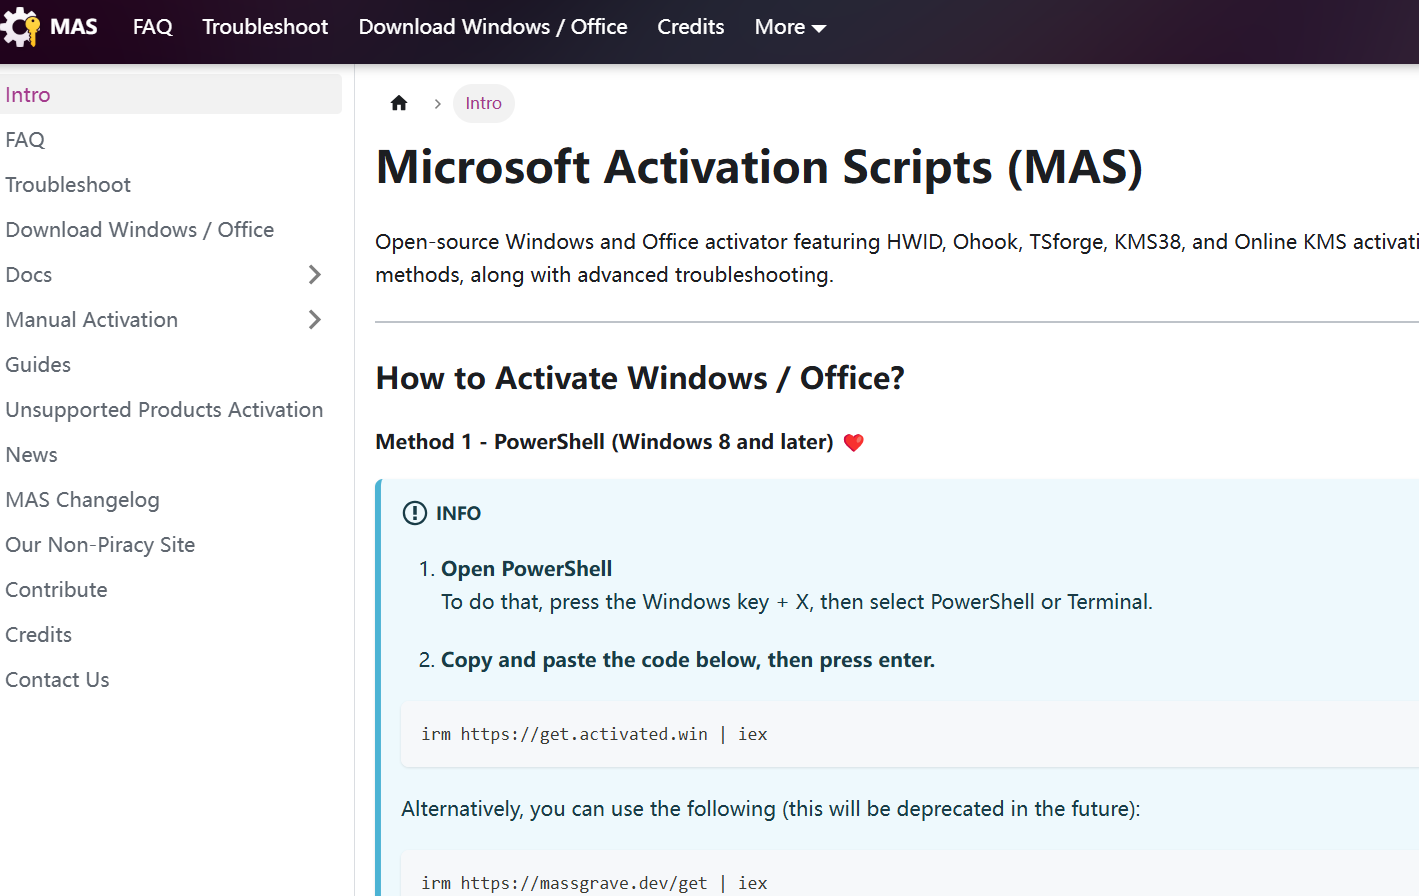Go to Download Windows / Office navbar link
This screenshot has height=896, width=1419.
pyautogui.click(x=493, y=27)
